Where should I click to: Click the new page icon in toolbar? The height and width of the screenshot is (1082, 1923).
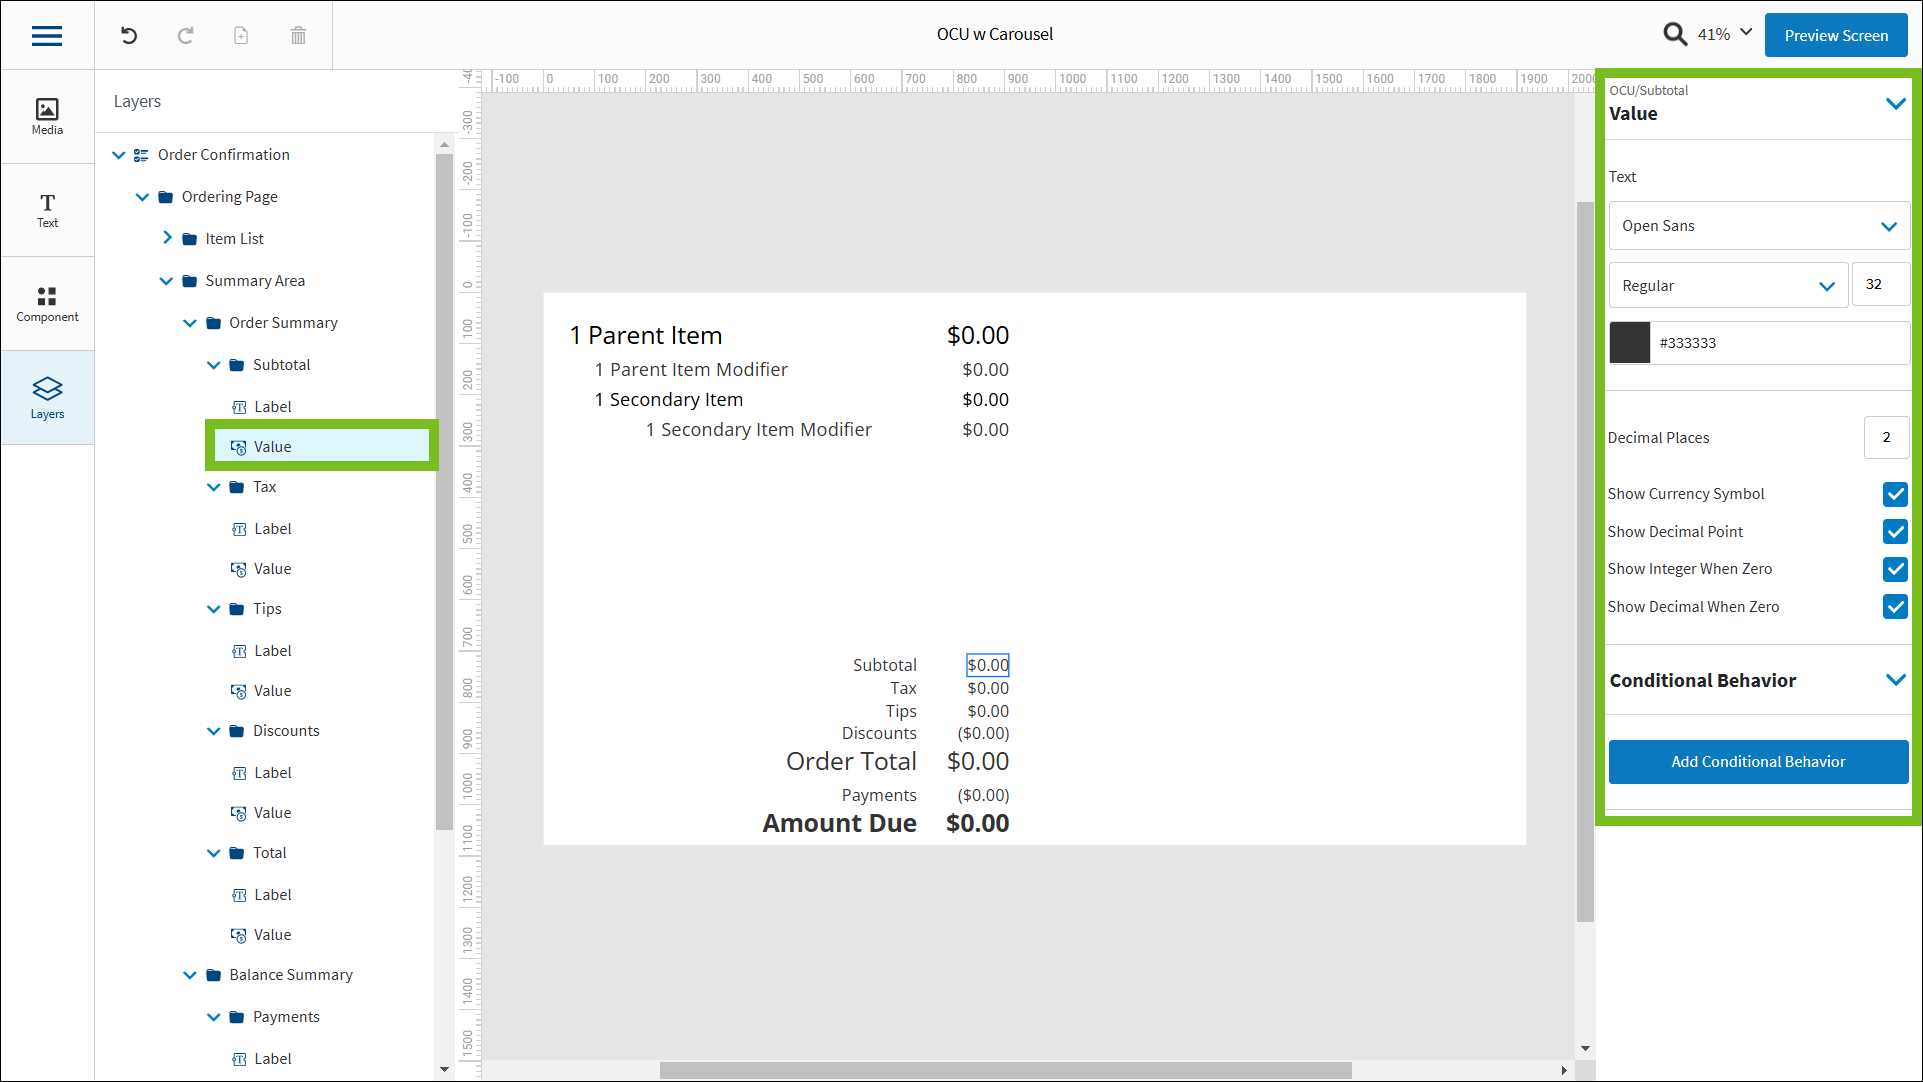tap(240, 34)
